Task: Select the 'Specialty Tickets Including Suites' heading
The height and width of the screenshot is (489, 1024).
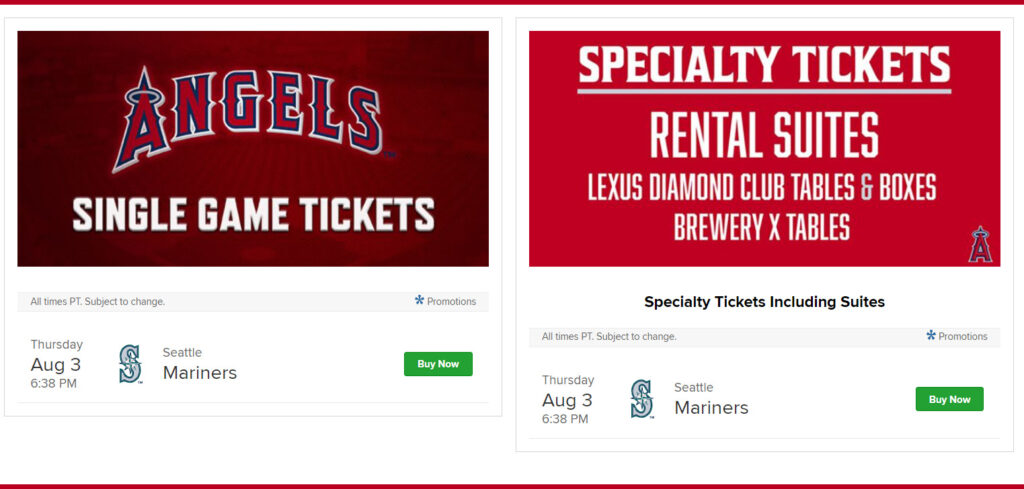Action: click(x=764, y=301)
